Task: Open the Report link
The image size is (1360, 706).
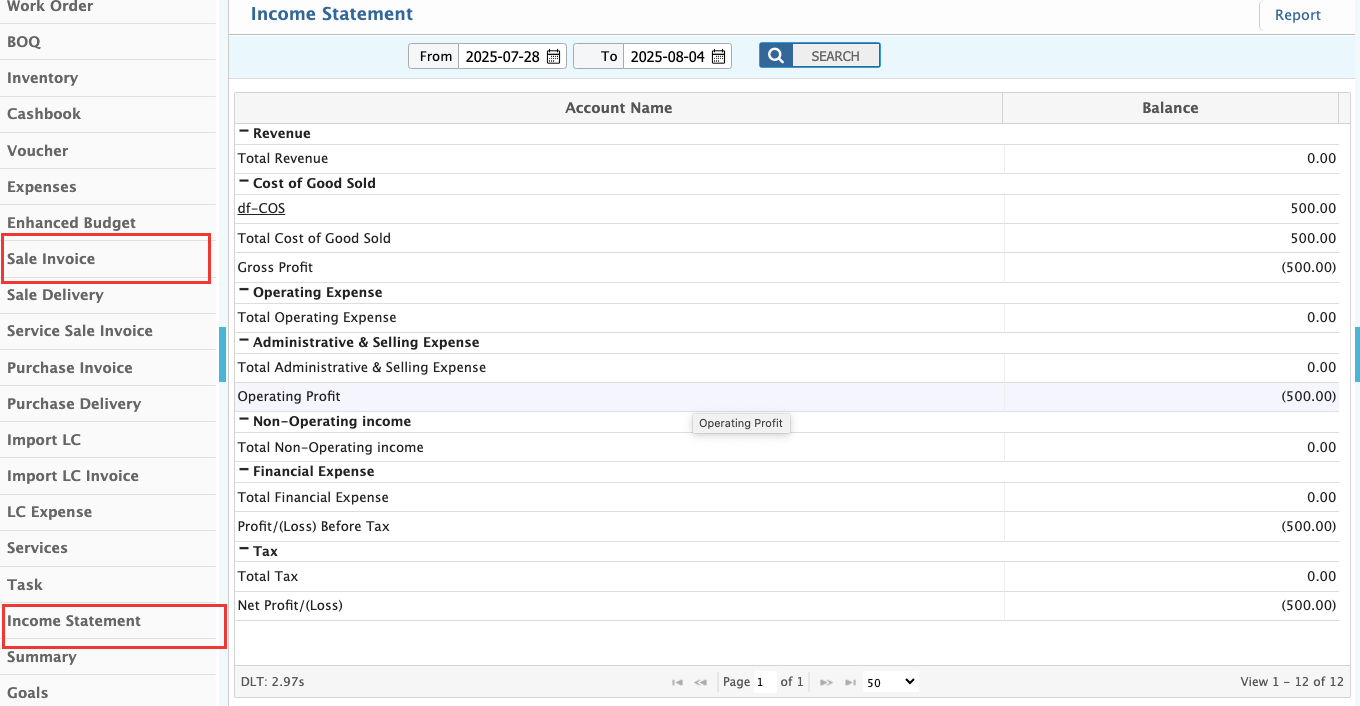Action: [1297, 15]
